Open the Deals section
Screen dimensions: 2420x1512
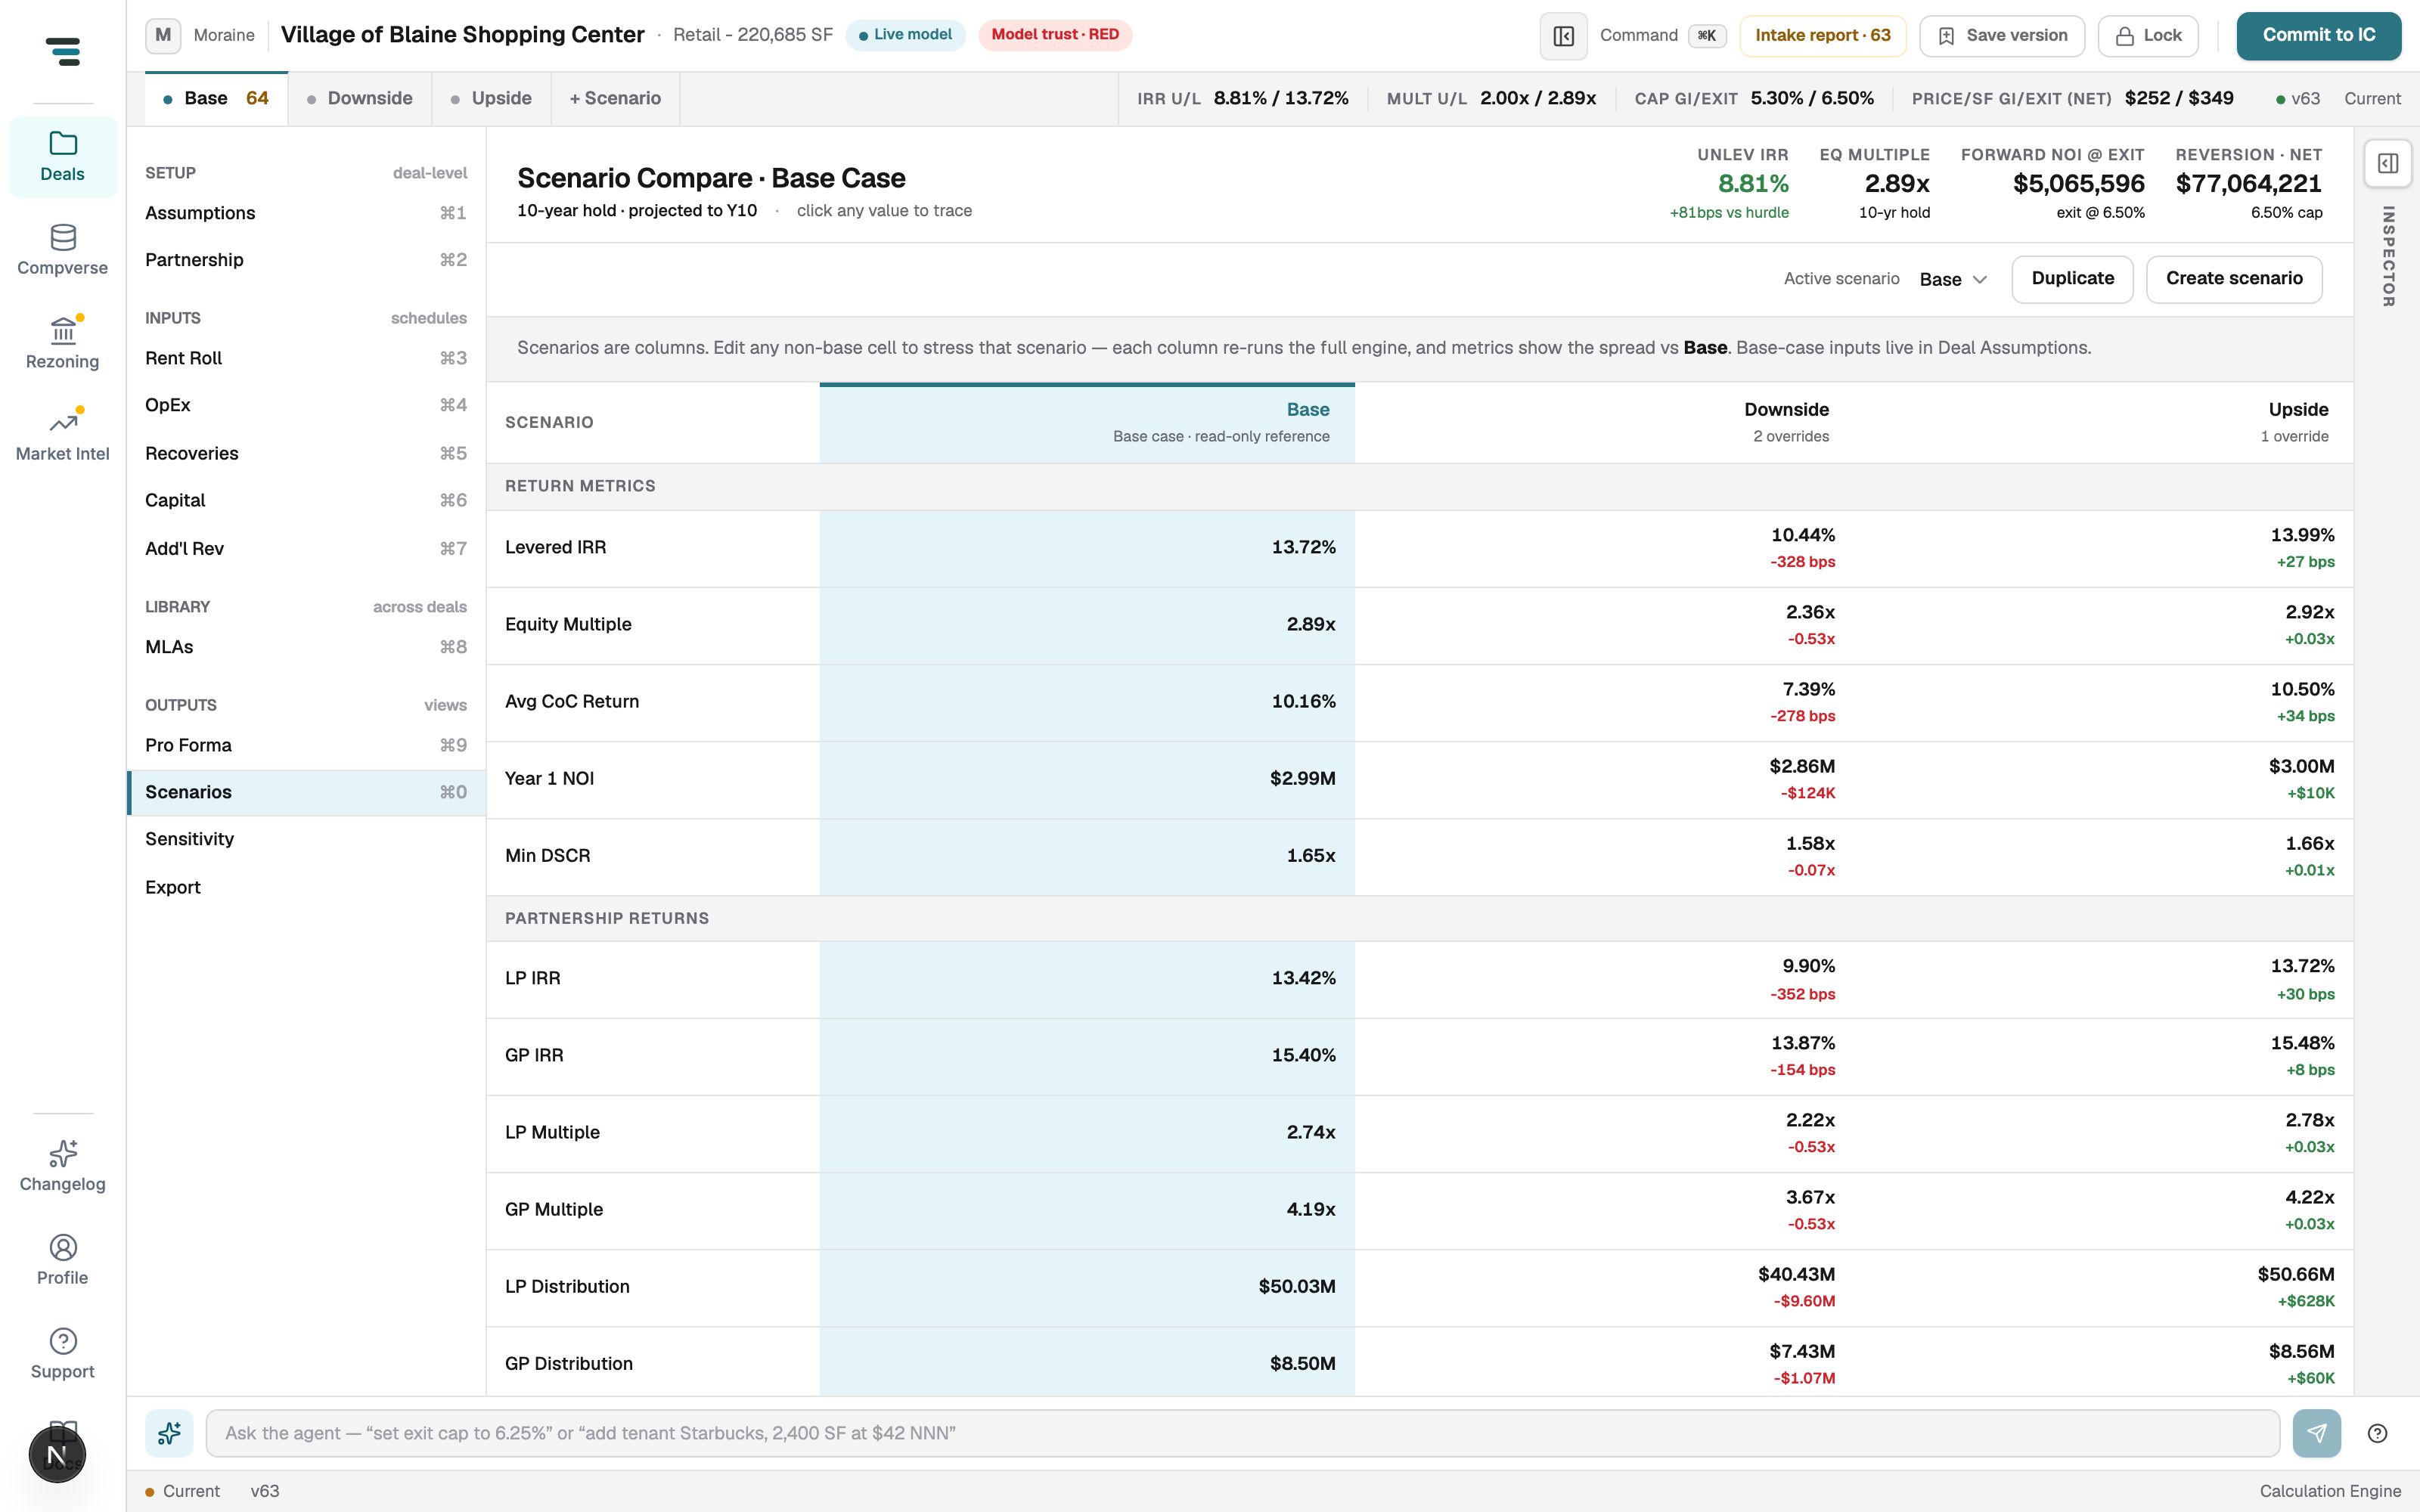[x=63, y=156]
